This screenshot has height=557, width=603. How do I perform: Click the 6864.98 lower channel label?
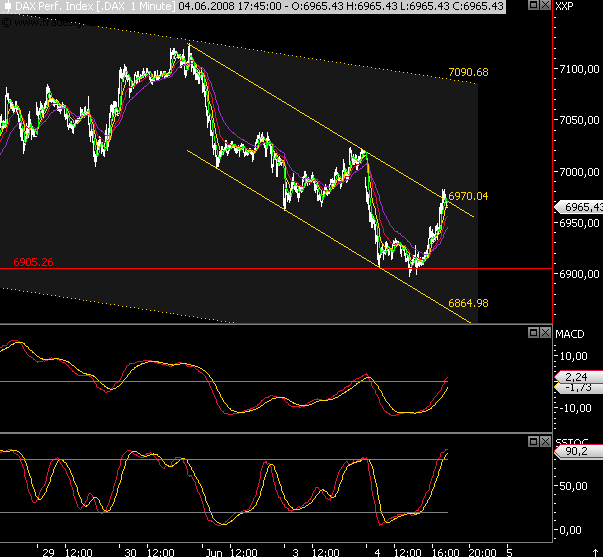pos(468,303)
